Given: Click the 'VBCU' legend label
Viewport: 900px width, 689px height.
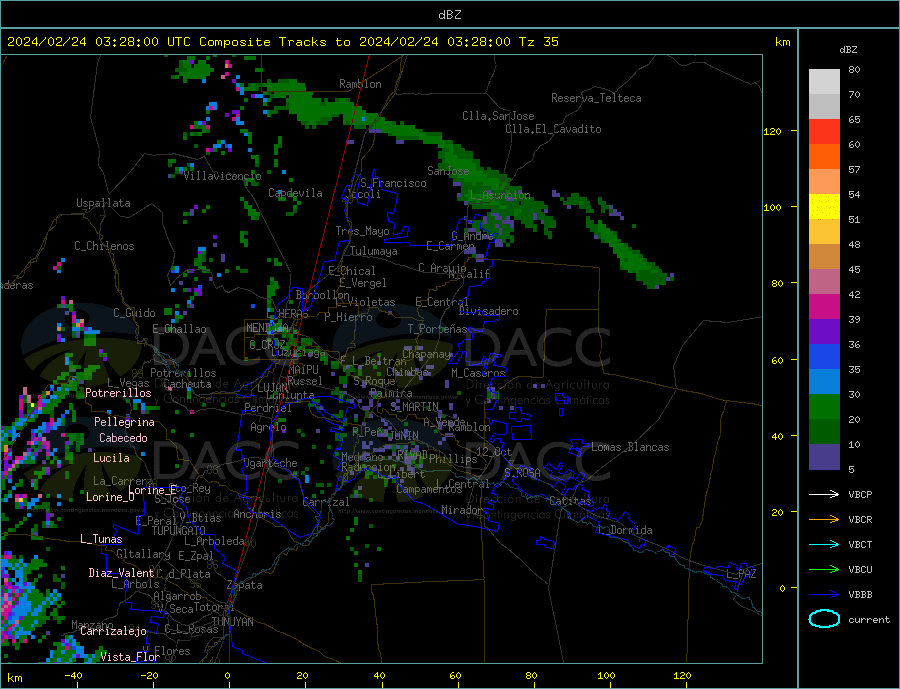Looking at the screenshot, I should coord(860,570).
